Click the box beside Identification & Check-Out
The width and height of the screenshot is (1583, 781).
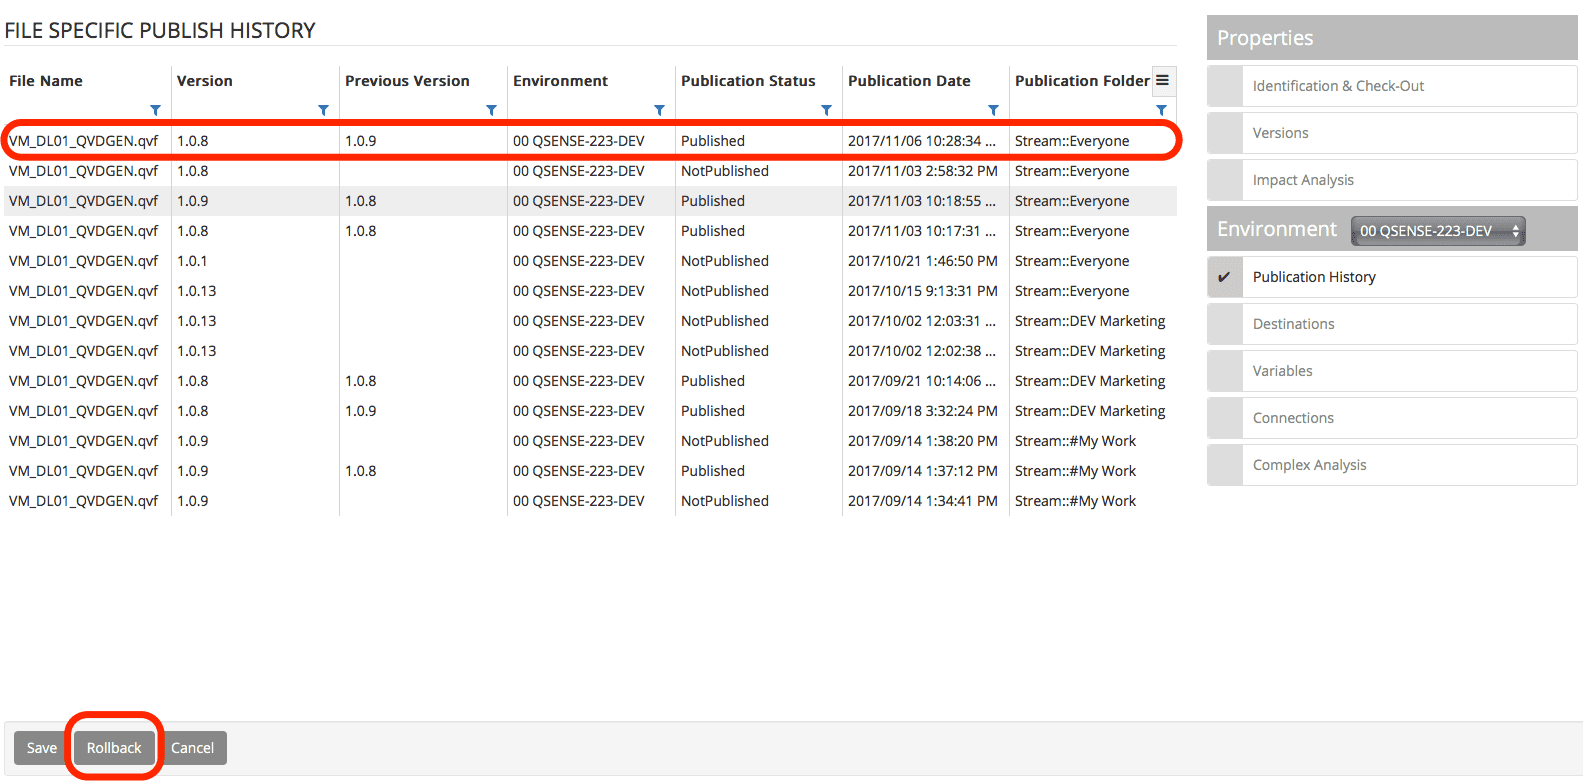click(x=1224, y=86)
